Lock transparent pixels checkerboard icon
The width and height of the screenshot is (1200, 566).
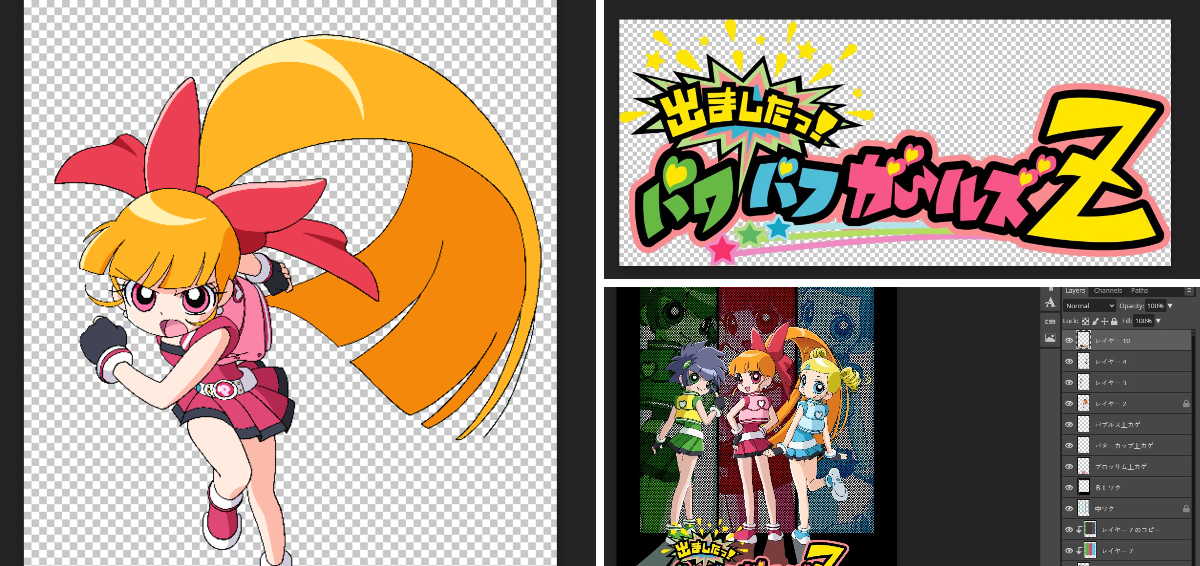1085,321
